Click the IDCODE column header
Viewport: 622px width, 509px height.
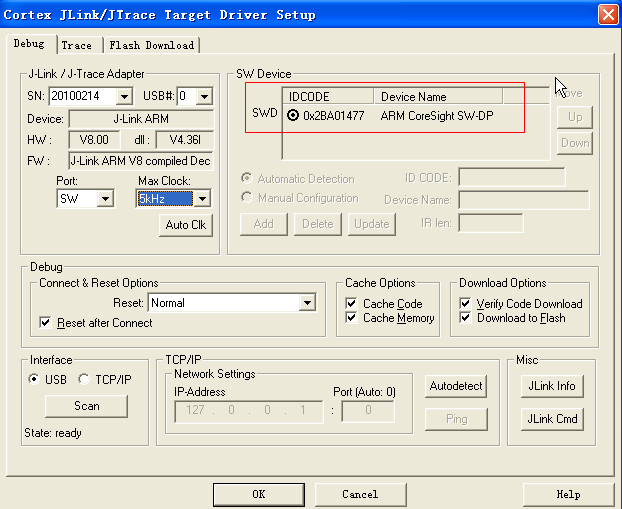(x=328, y=96)
